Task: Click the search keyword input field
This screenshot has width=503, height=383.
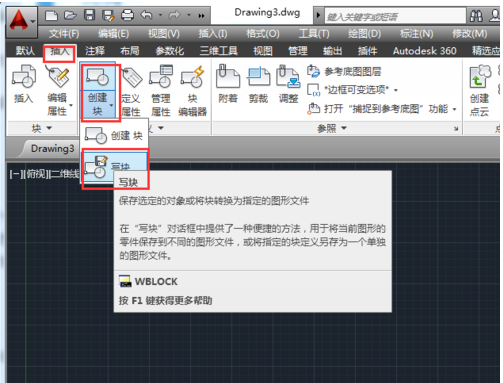Action: pos(395,16)
